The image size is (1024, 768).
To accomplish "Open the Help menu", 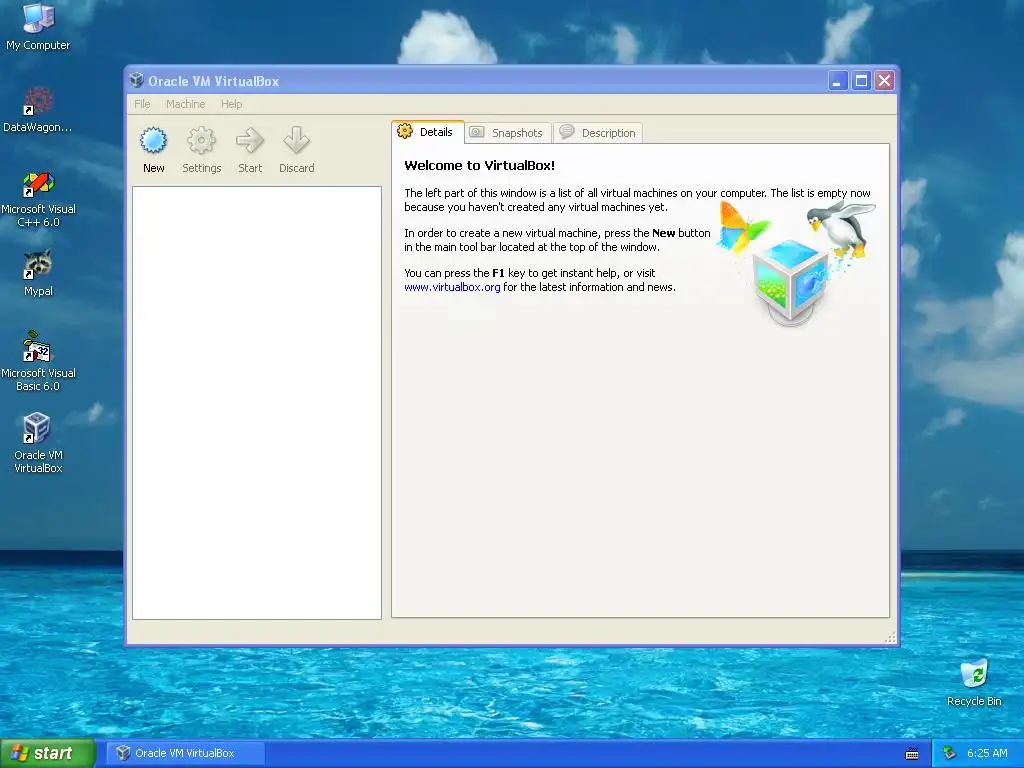I will point(231,104).
